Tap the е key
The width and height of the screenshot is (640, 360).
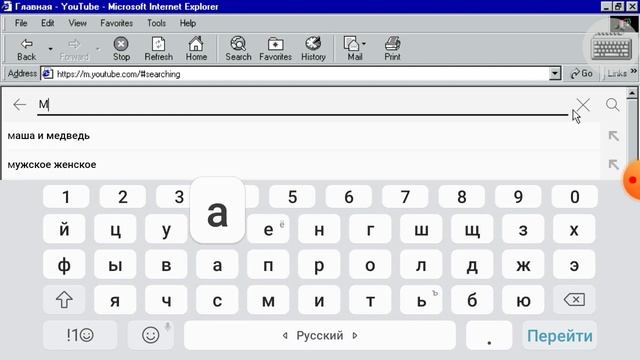[268, 229]
